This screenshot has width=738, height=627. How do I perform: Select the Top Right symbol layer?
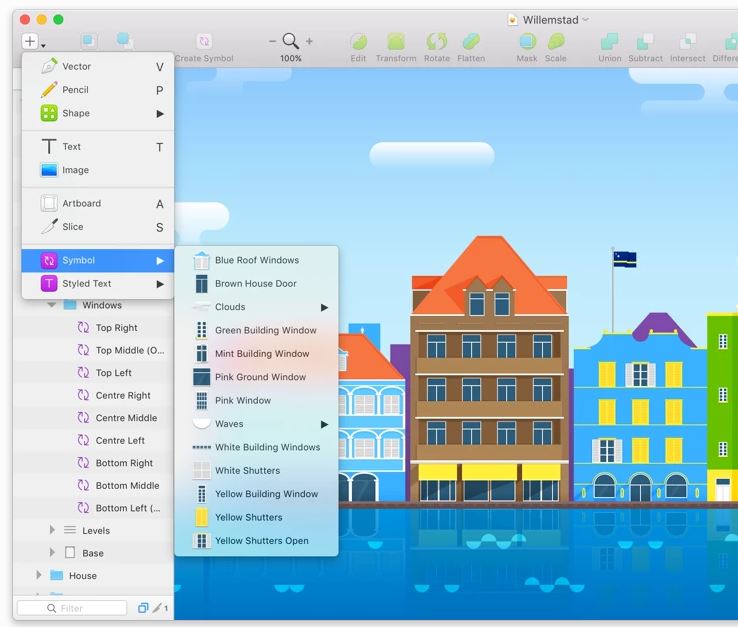tap(94, 328)
